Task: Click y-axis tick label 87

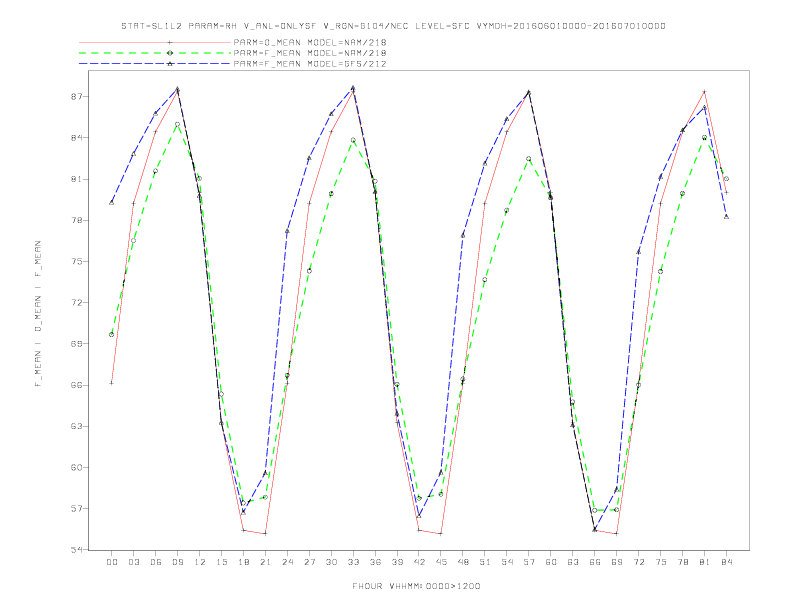Action: (x=77, y=96)
